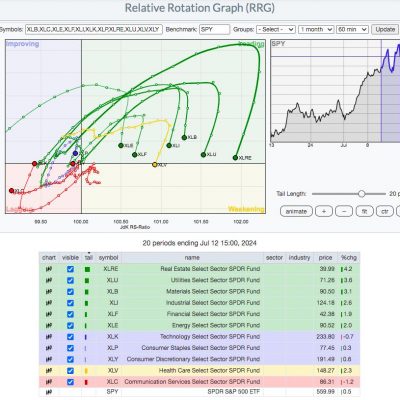
Task: Click the ctr center button
Action: point(385,211)
